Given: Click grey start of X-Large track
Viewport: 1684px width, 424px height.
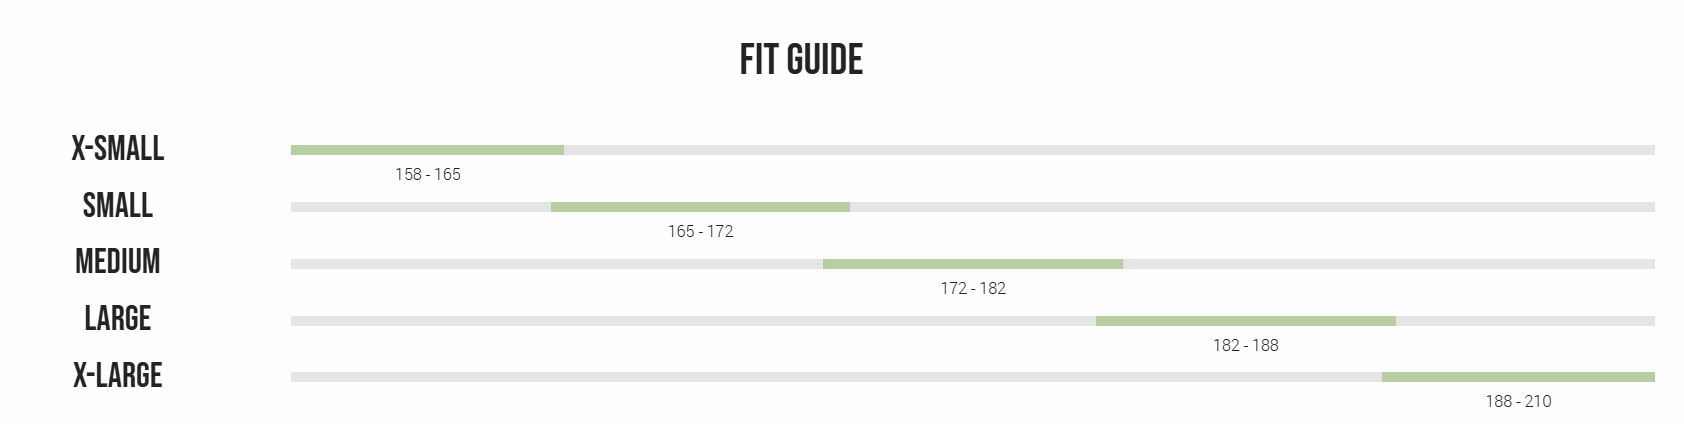Looking at the screenshot, I should pos(836,377).
